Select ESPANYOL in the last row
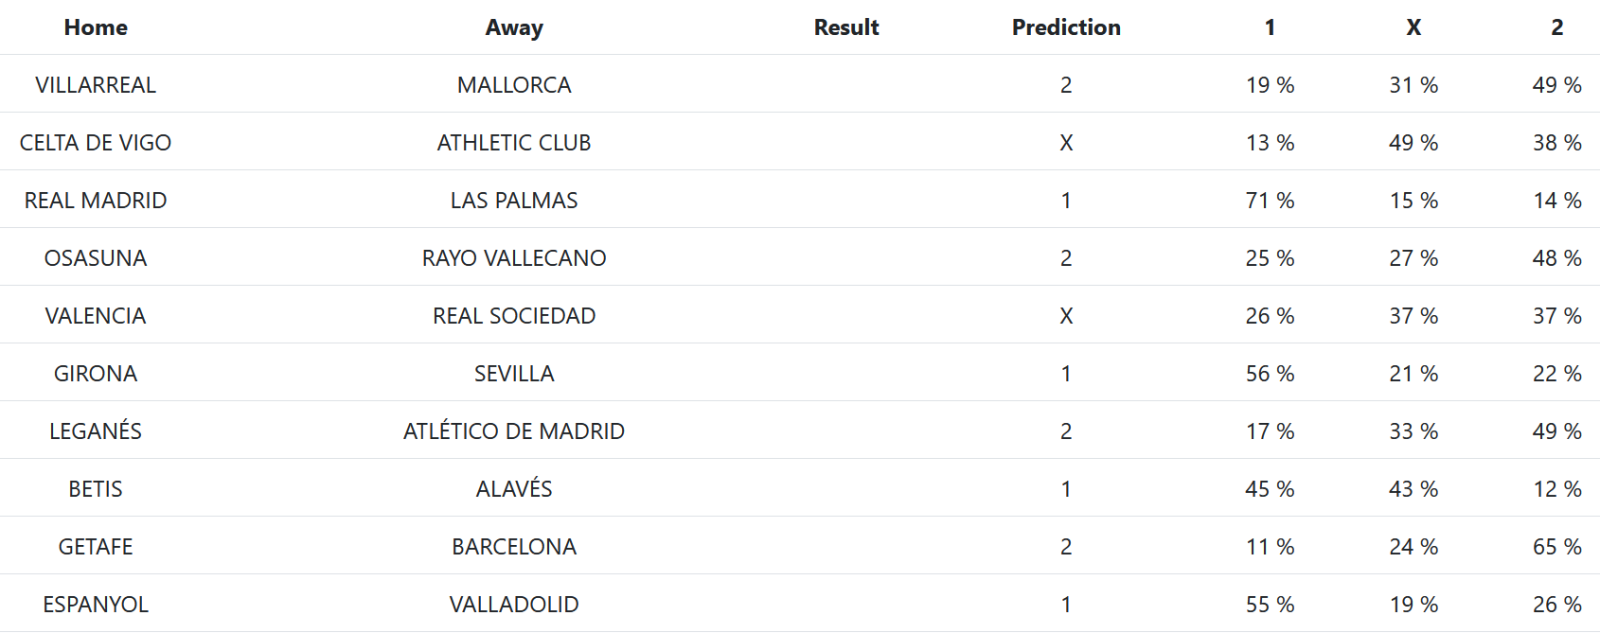This screenshot has width=1600, height=633. pyautogui.click(x=95, y=604)
